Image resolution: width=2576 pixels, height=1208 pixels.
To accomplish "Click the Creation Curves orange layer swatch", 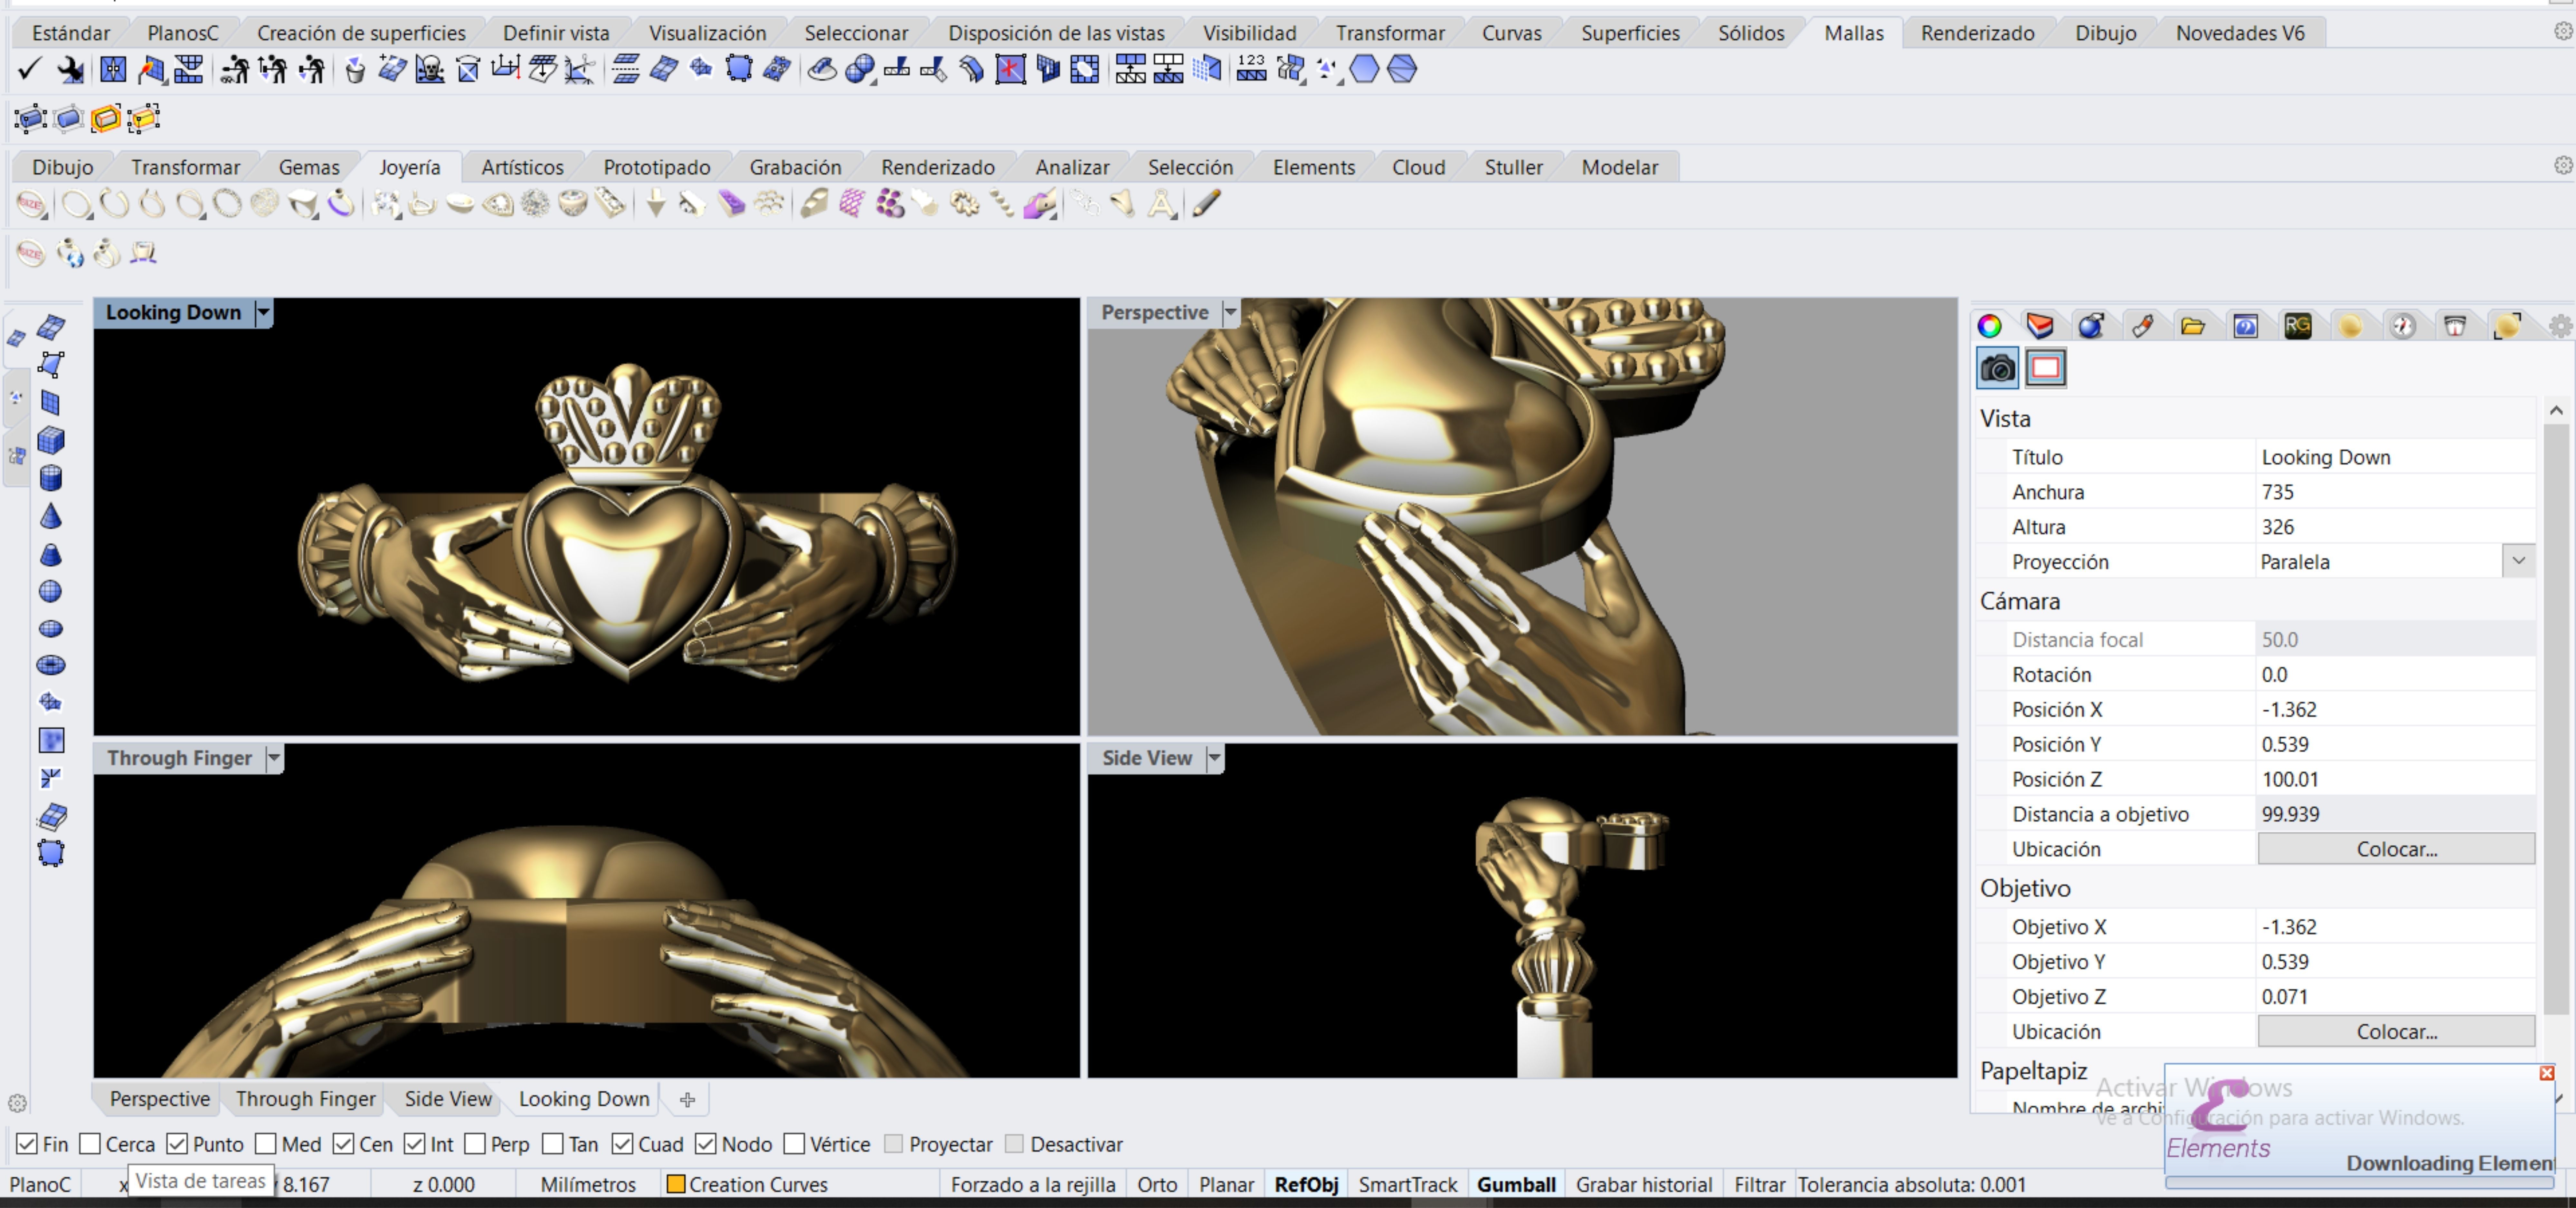I will coord(676,1184).
